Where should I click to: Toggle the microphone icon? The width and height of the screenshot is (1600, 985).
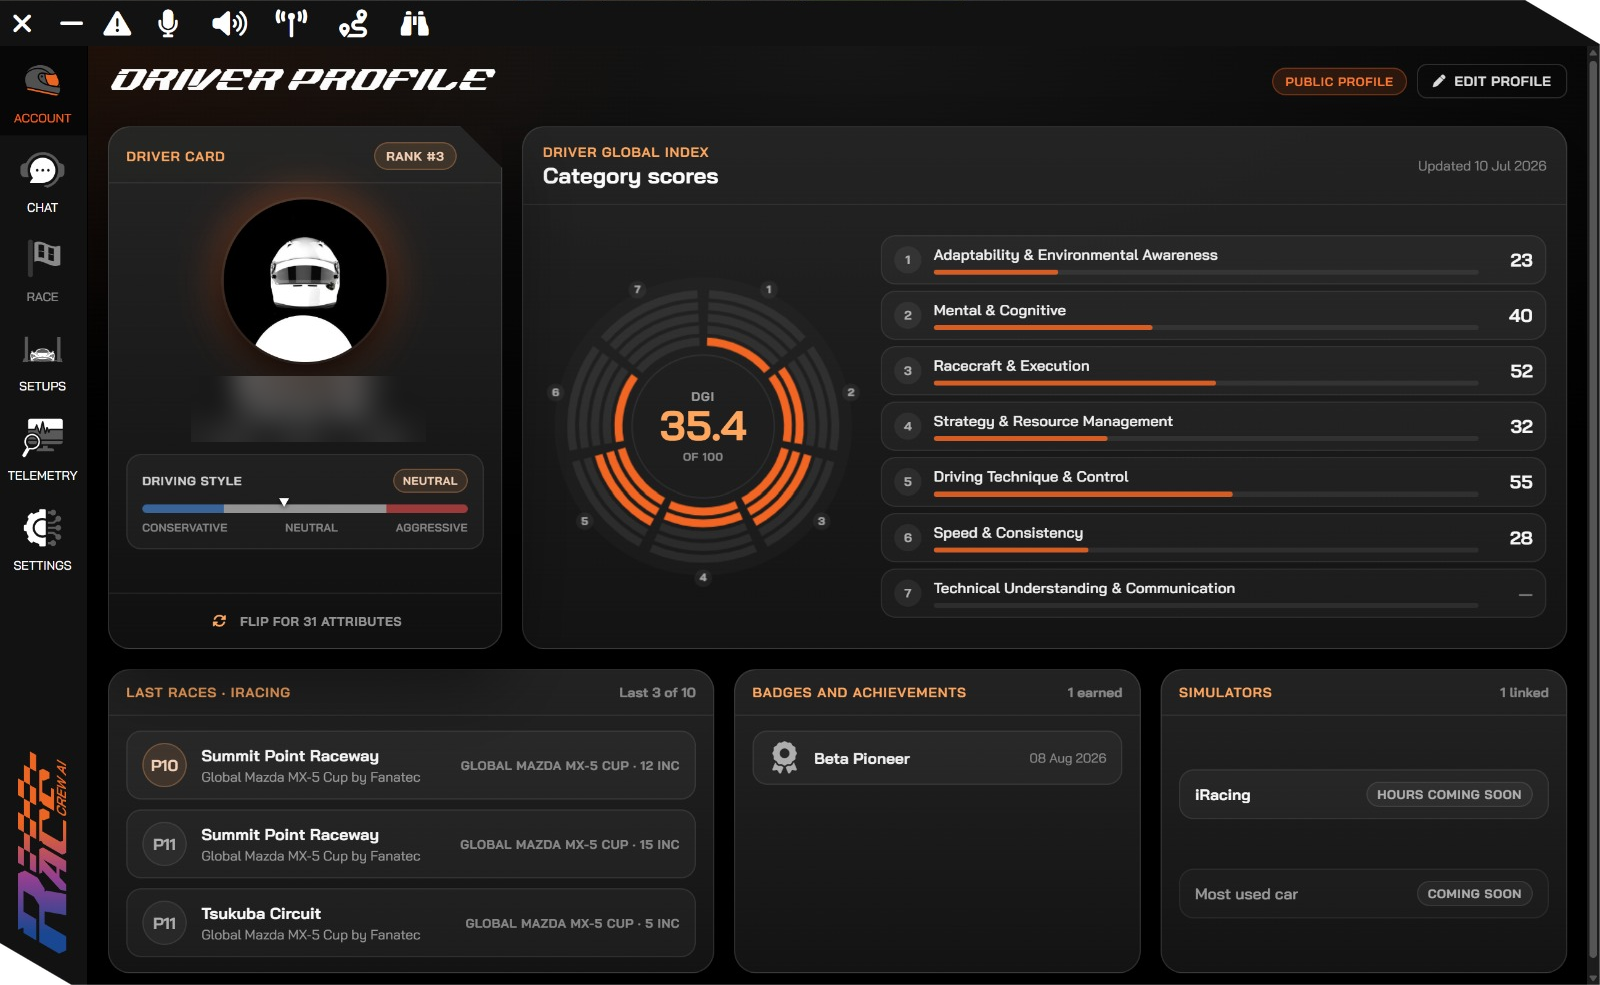pos(168,23)
